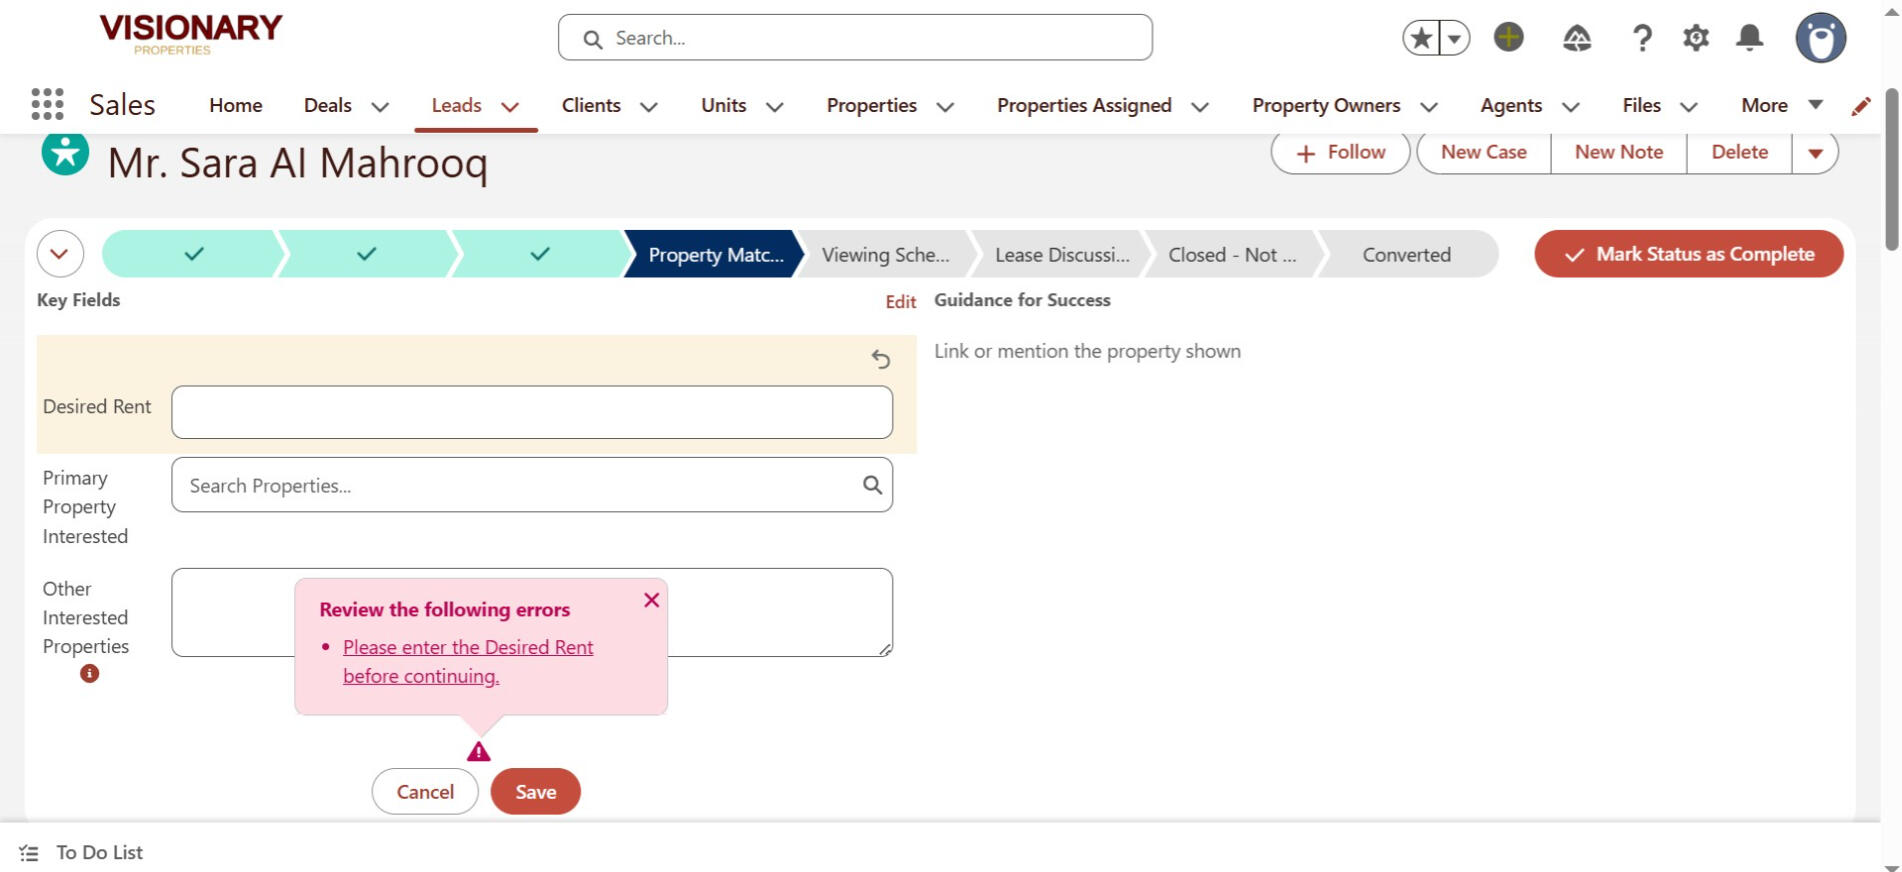The height and width of the screenshot is (872, 1902).
Task: Click the undo arrow next to Desired Rent
Action: [880, 359]
